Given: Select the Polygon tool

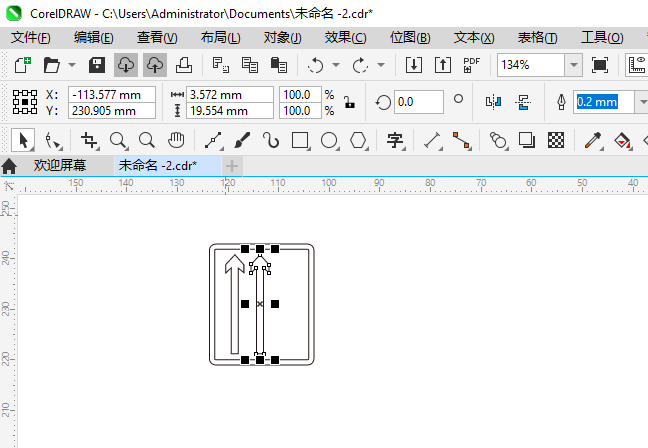Looking at the screenshot, I should tap(358, 141).
